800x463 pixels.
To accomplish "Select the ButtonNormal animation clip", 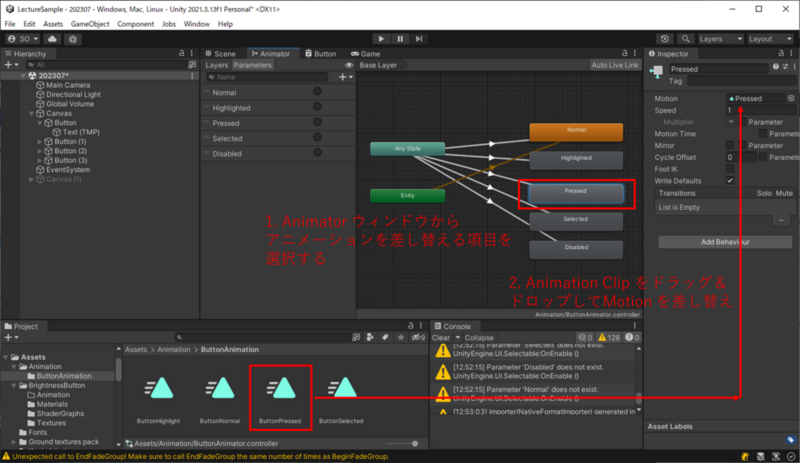I will [220, 399].
